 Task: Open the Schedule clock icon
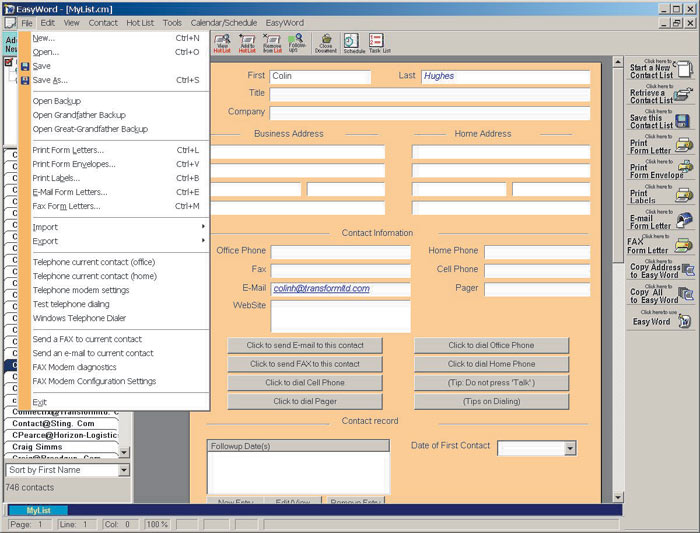(353, 41)
